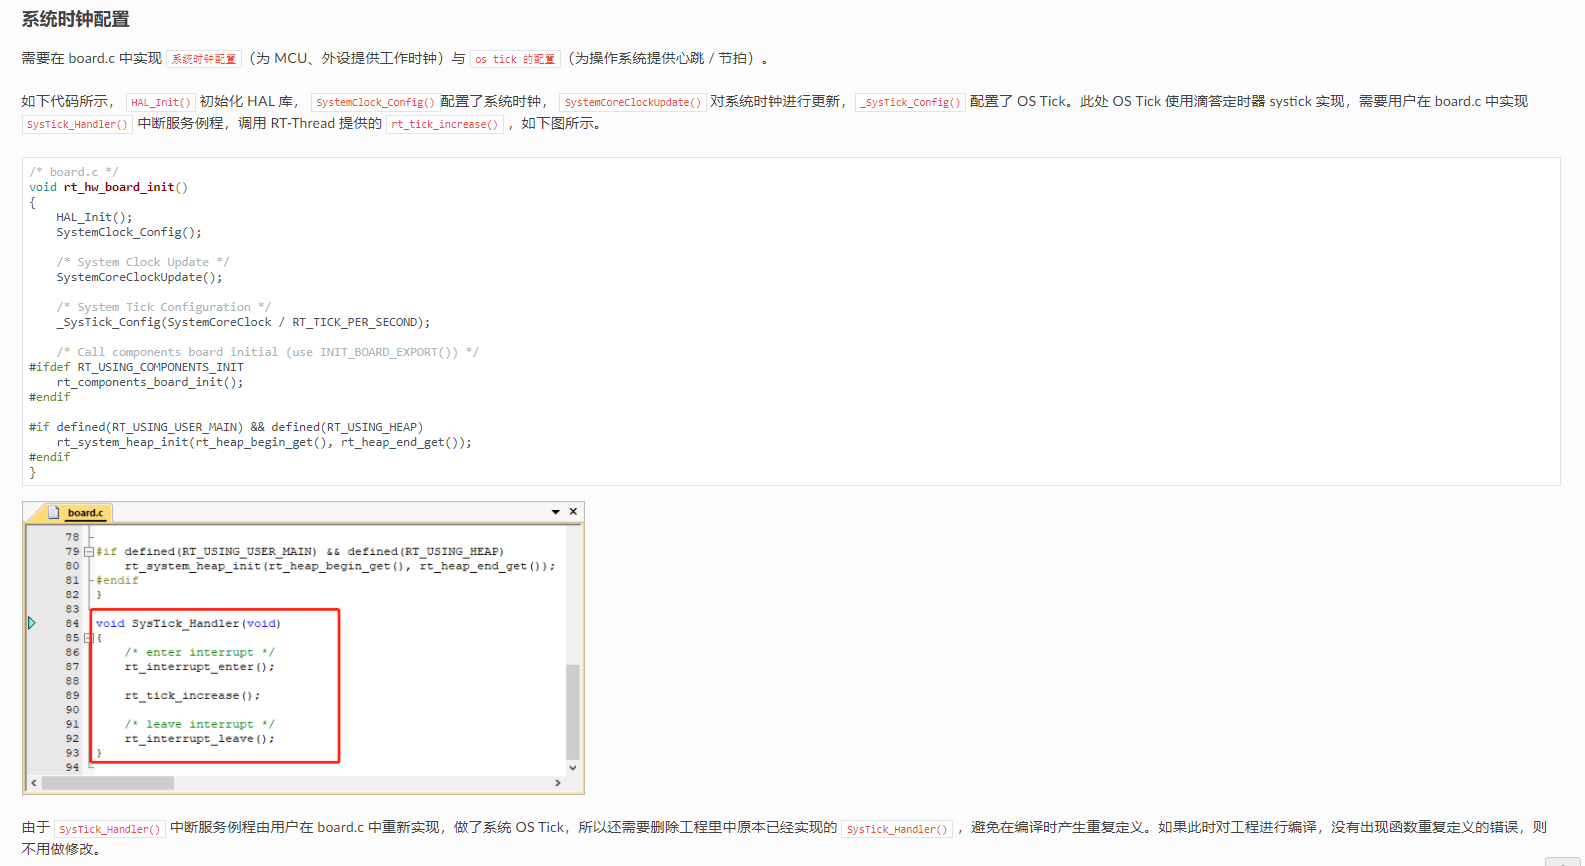Click the 系统时钟配置 section heading
Screen dimensions: 1585x866
(76, 19)
